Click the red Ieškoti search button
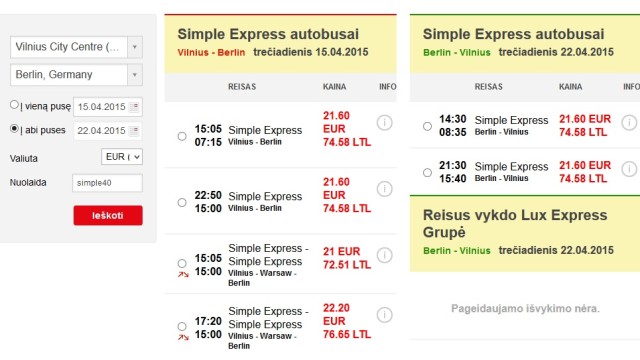The height and width of the screenshot is (360, 640). click(108, 215)
